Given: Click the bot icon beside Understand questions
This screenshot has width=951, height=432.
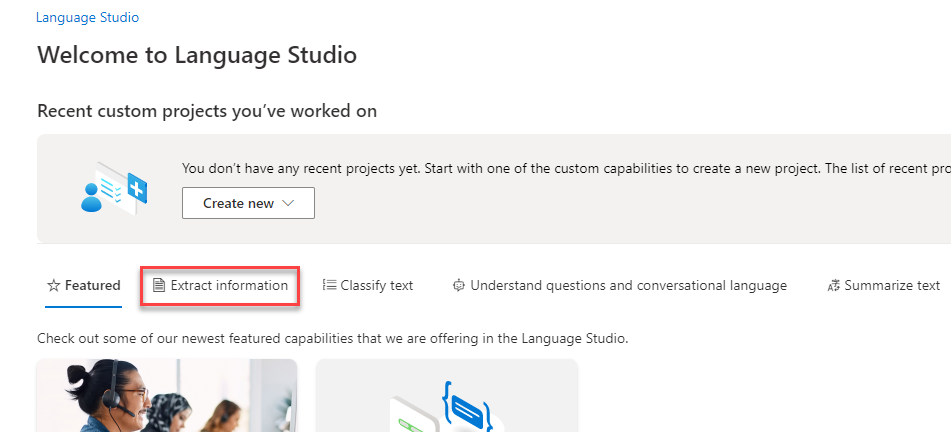Looking at the screenshot, I should 459,285.
